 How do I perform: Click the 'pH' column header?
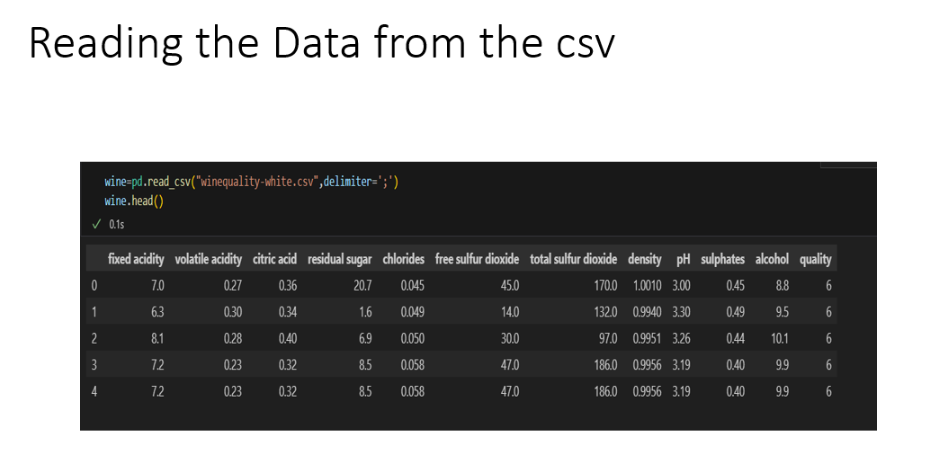[683, 259]
